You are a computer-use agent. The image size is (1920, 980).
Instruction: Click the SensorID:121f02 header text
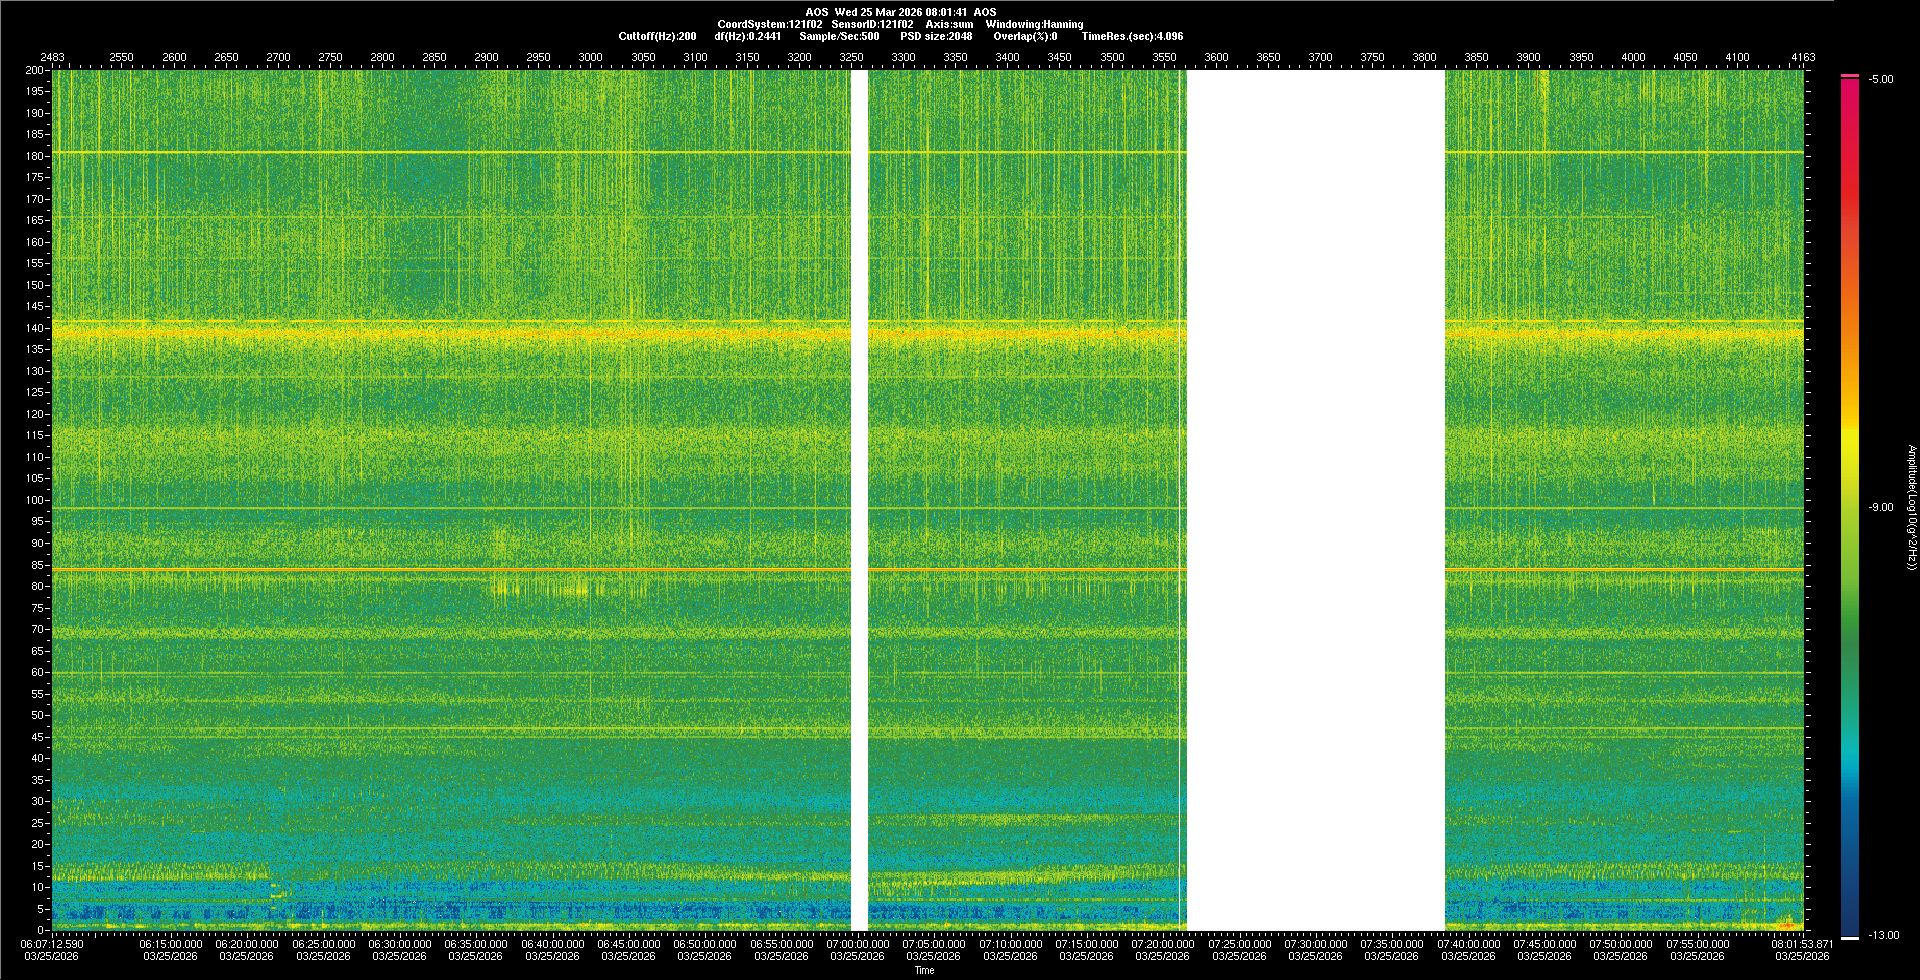[x=872, y=24]
